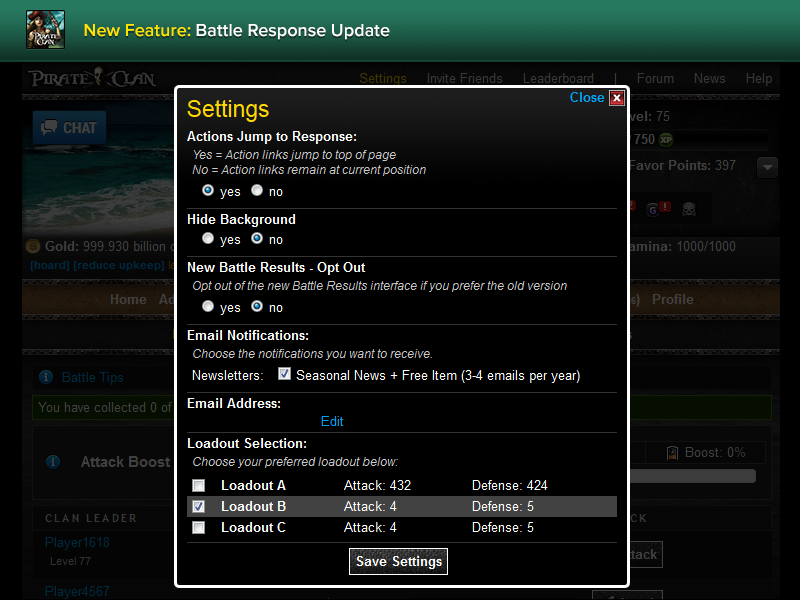This screenshot has width=800, height=600.
Task: Check the Loadout C checkbox
Action: 198,527
